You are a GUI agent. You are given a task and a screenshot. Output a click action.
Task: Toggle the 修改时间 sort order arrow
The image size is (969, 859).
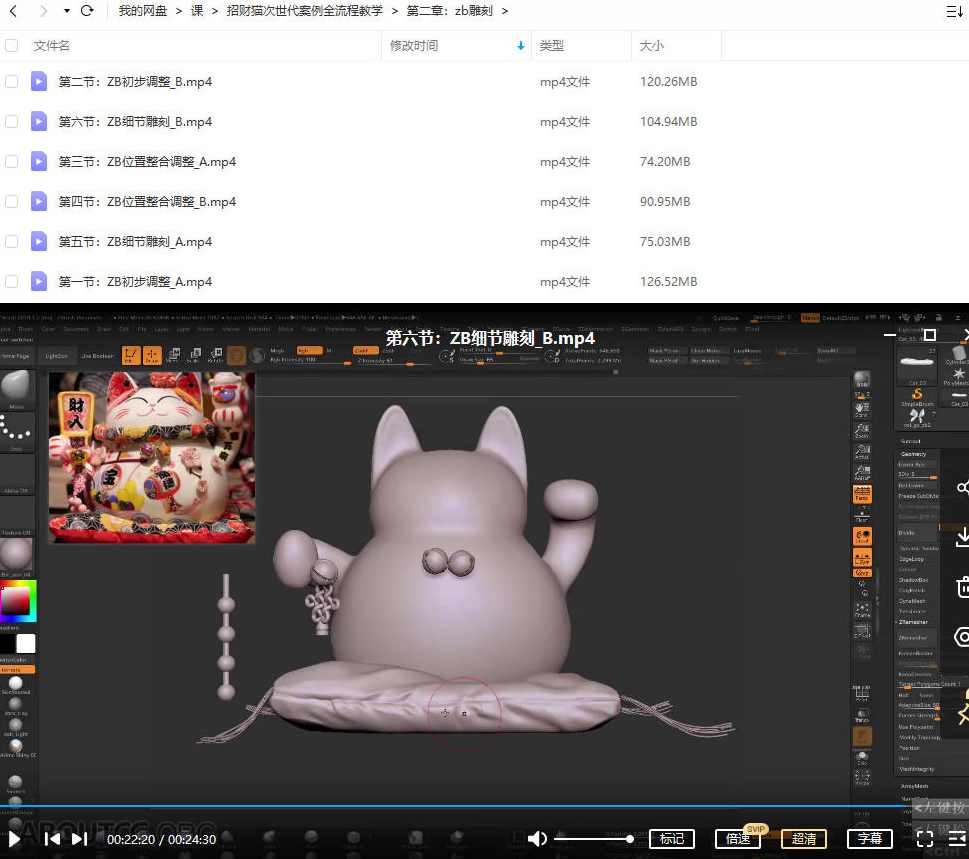(518, 46)
